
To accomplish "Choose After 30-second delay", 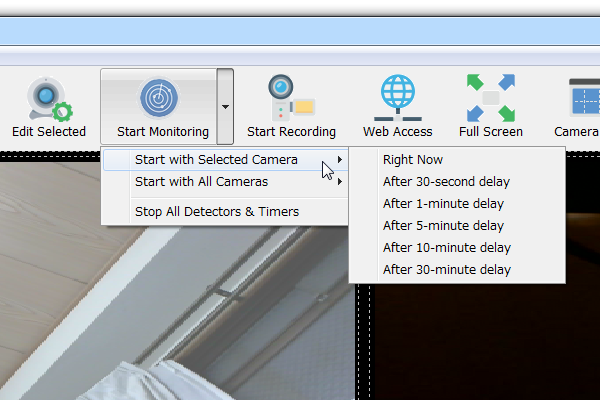I will [x=457, y=182].
